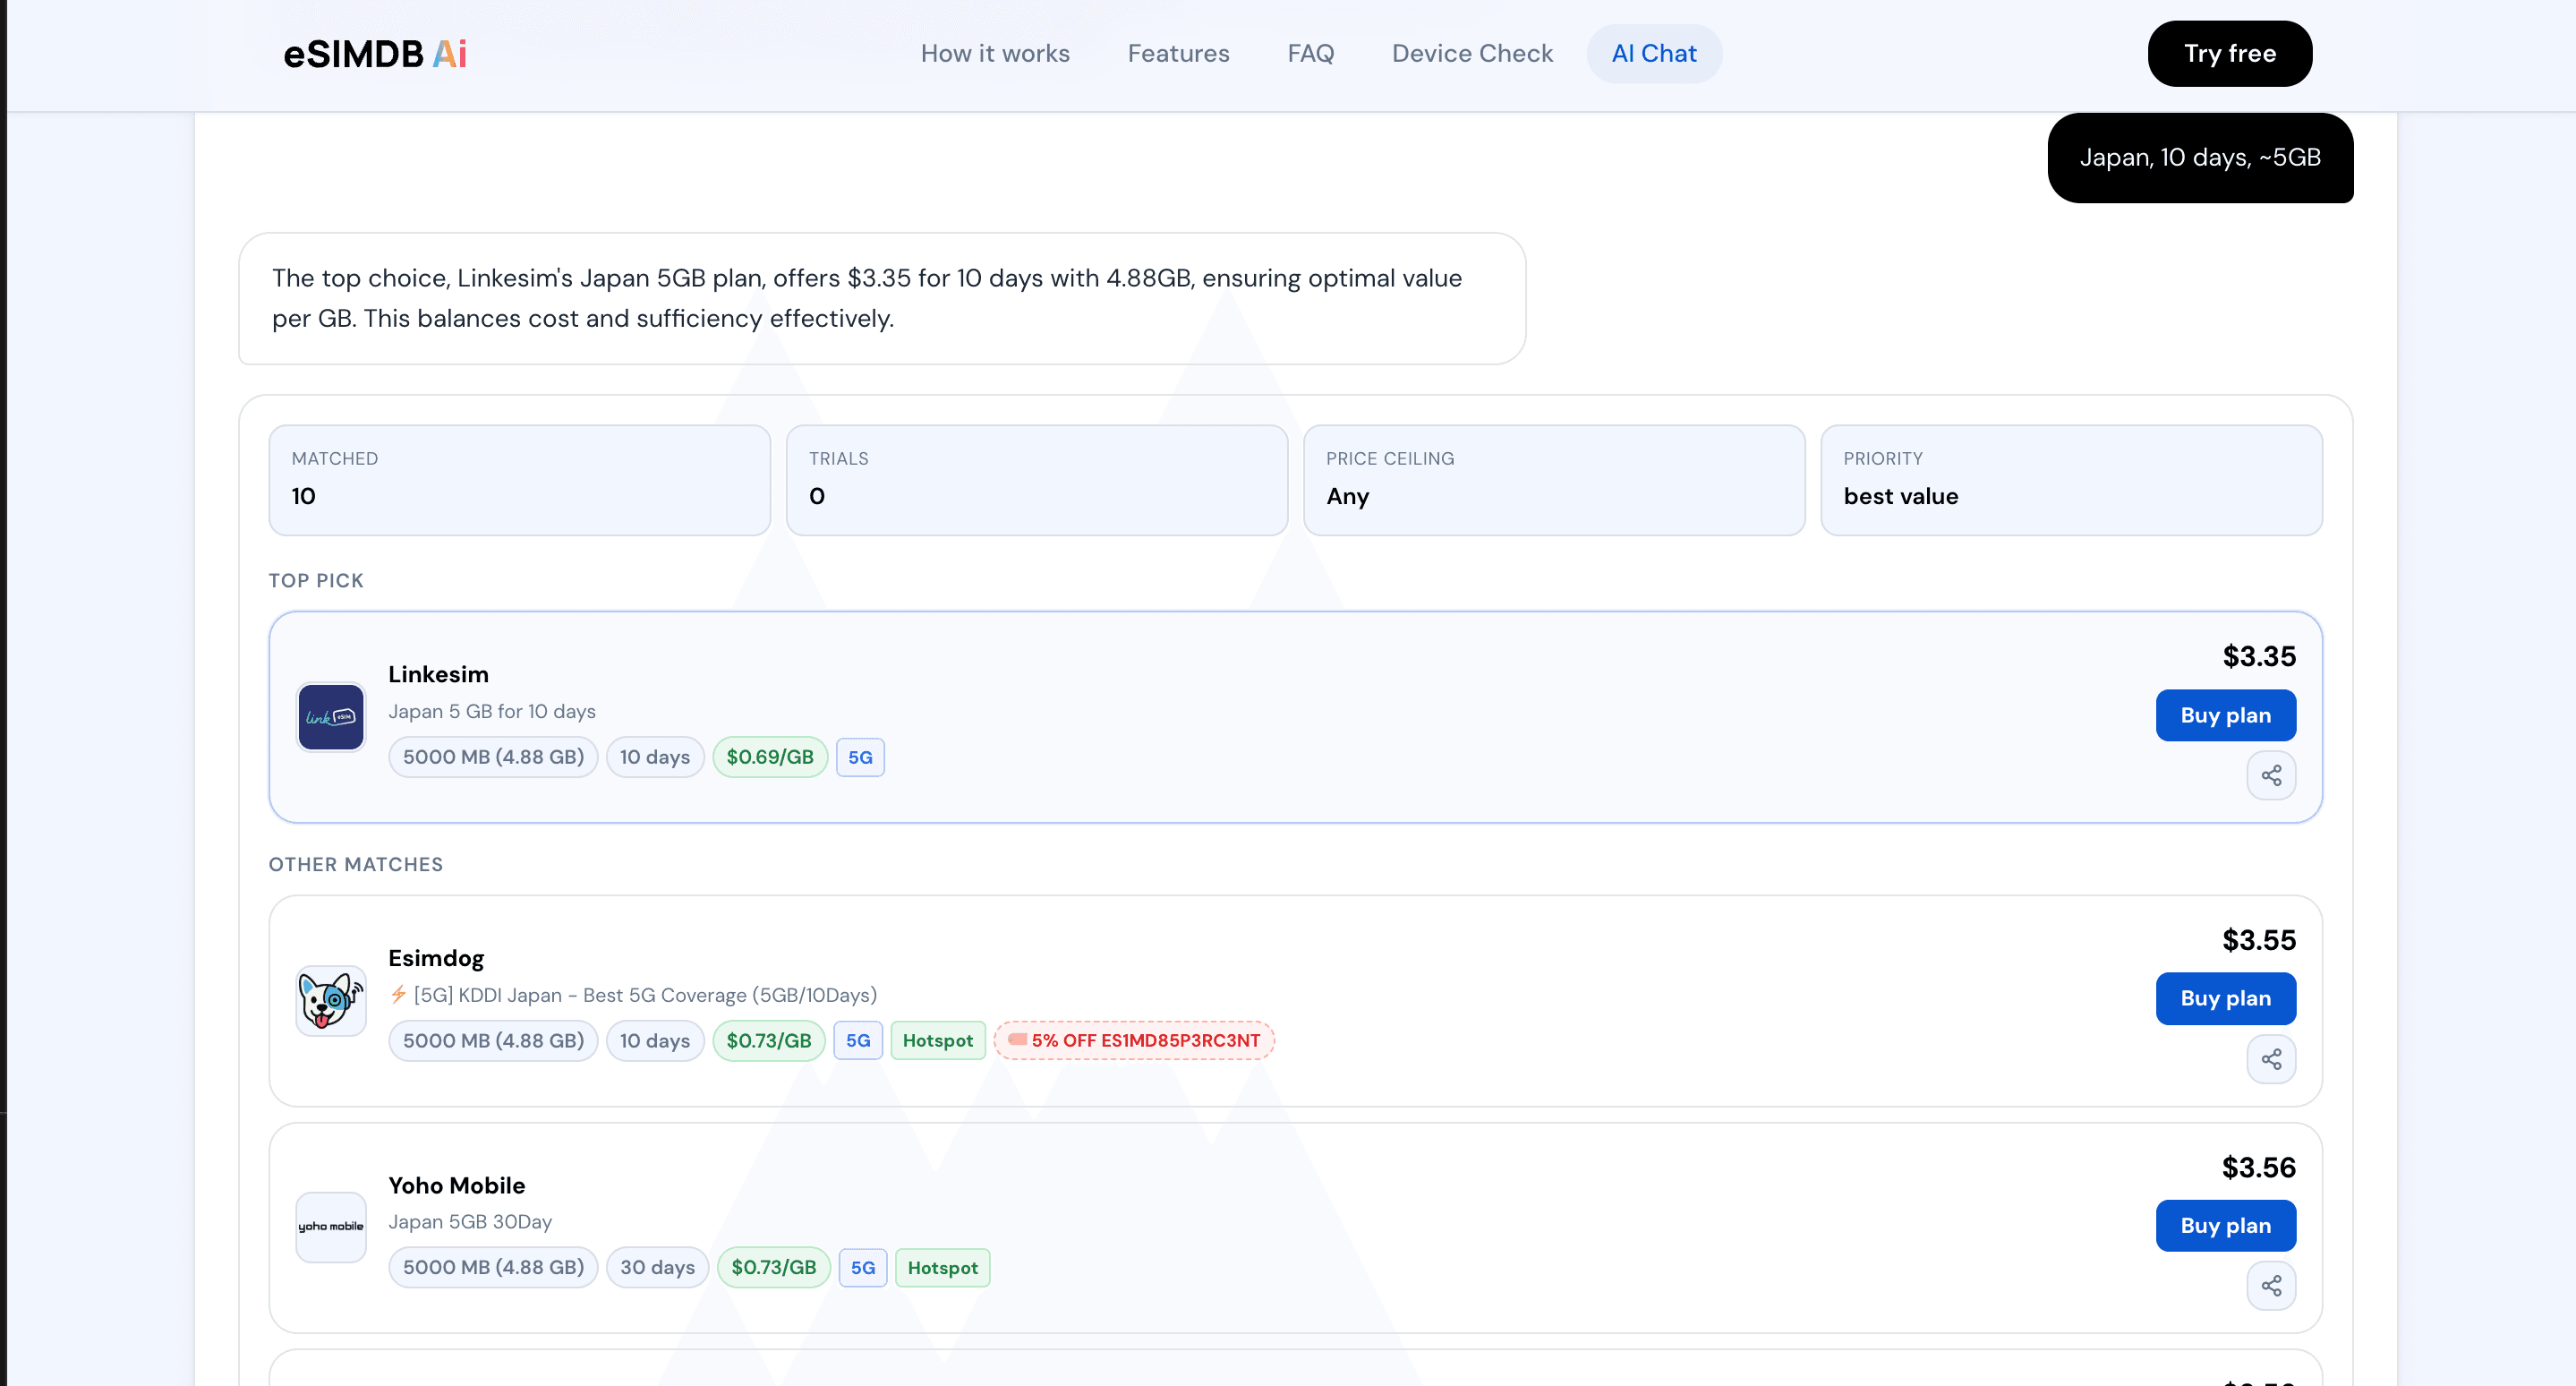
Task: Click the eSIMDB Ai logo
Action: 375,53
